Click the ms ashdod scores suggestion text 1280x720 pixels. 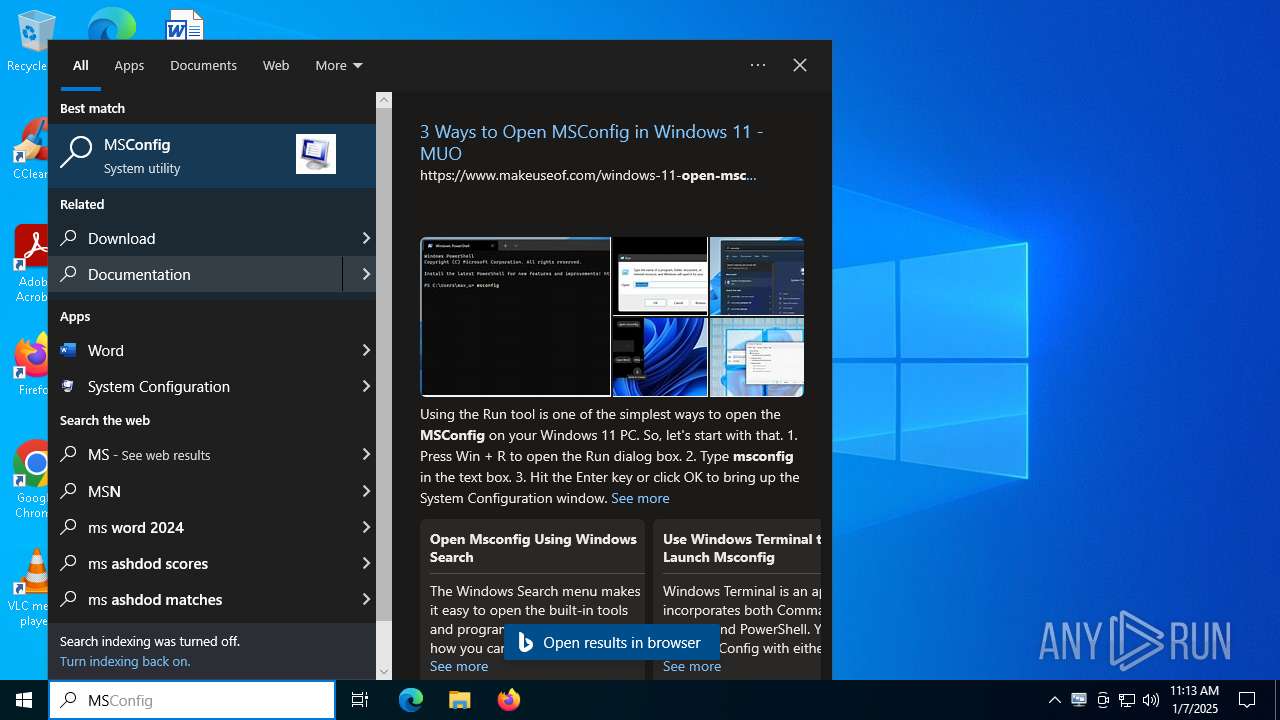click(x=148, y=564)
